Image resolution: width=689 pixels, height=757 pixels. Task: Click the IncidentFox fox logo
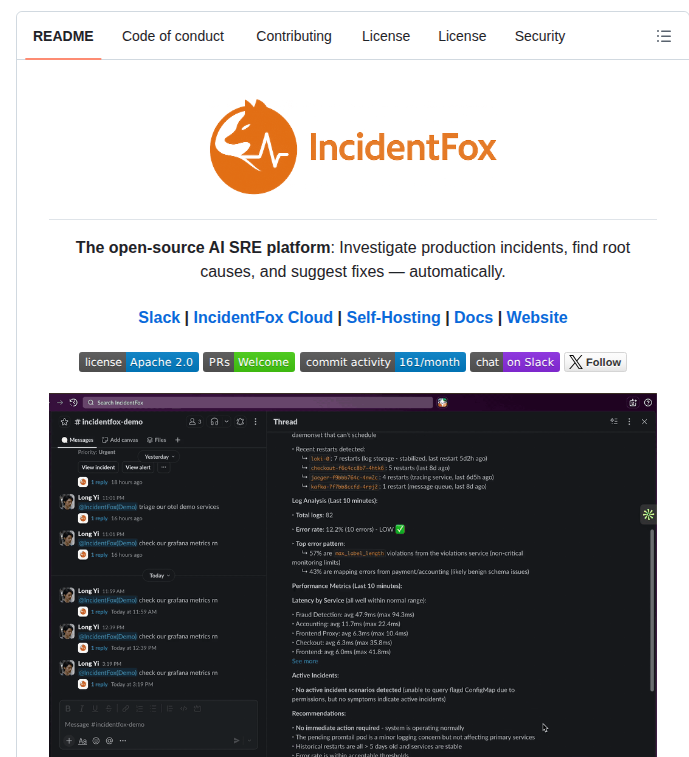pos(253,147)
